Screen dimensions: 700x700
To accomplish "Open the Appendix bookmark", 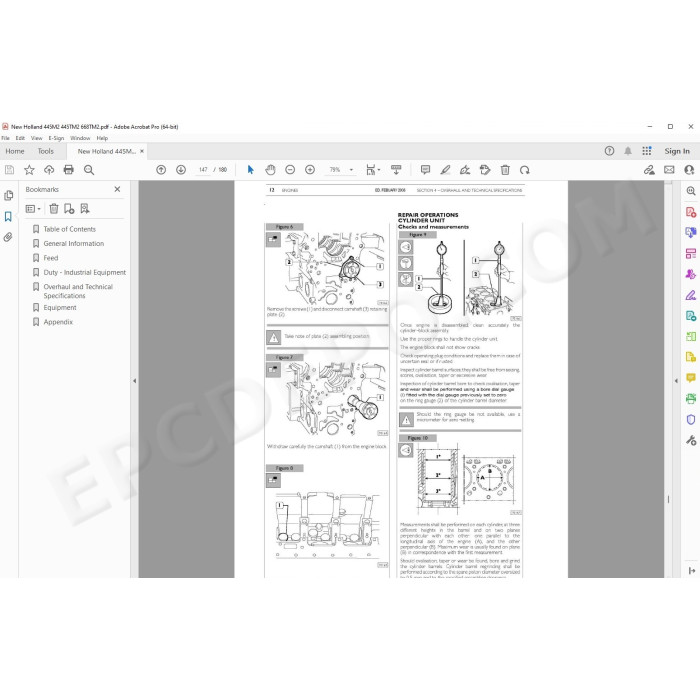I will (58, 322).
